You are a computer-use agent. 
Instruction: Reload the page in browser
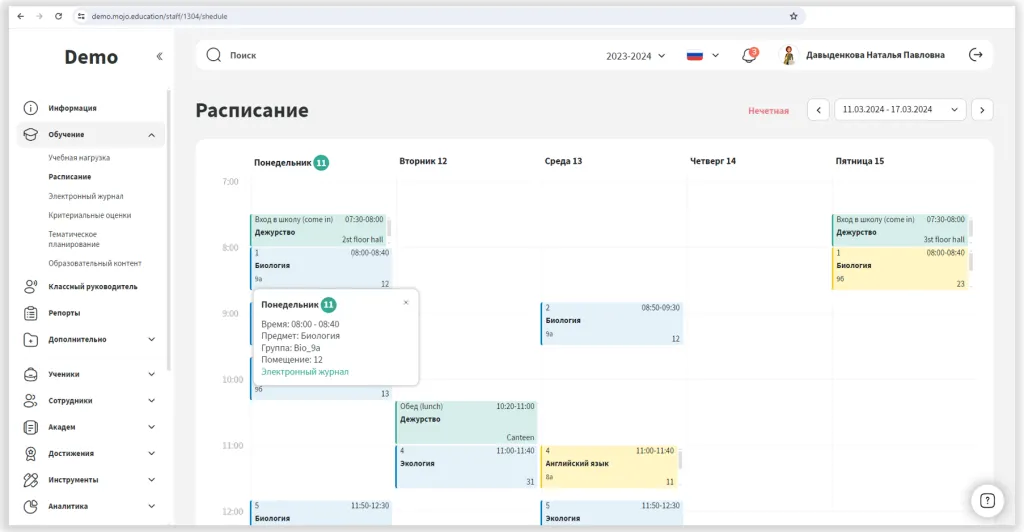(59, 17)
